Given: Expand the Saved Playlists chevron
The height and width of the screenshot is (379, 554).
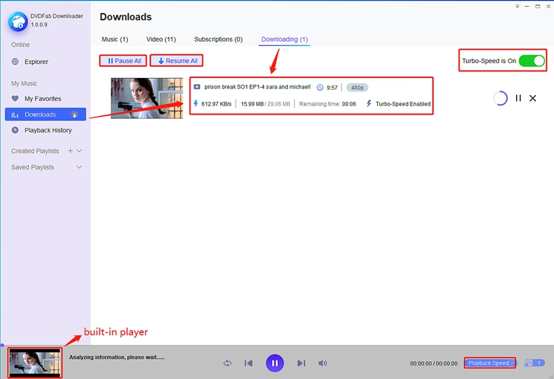Looking at the screenshot, I should click(x=79, y=167).
